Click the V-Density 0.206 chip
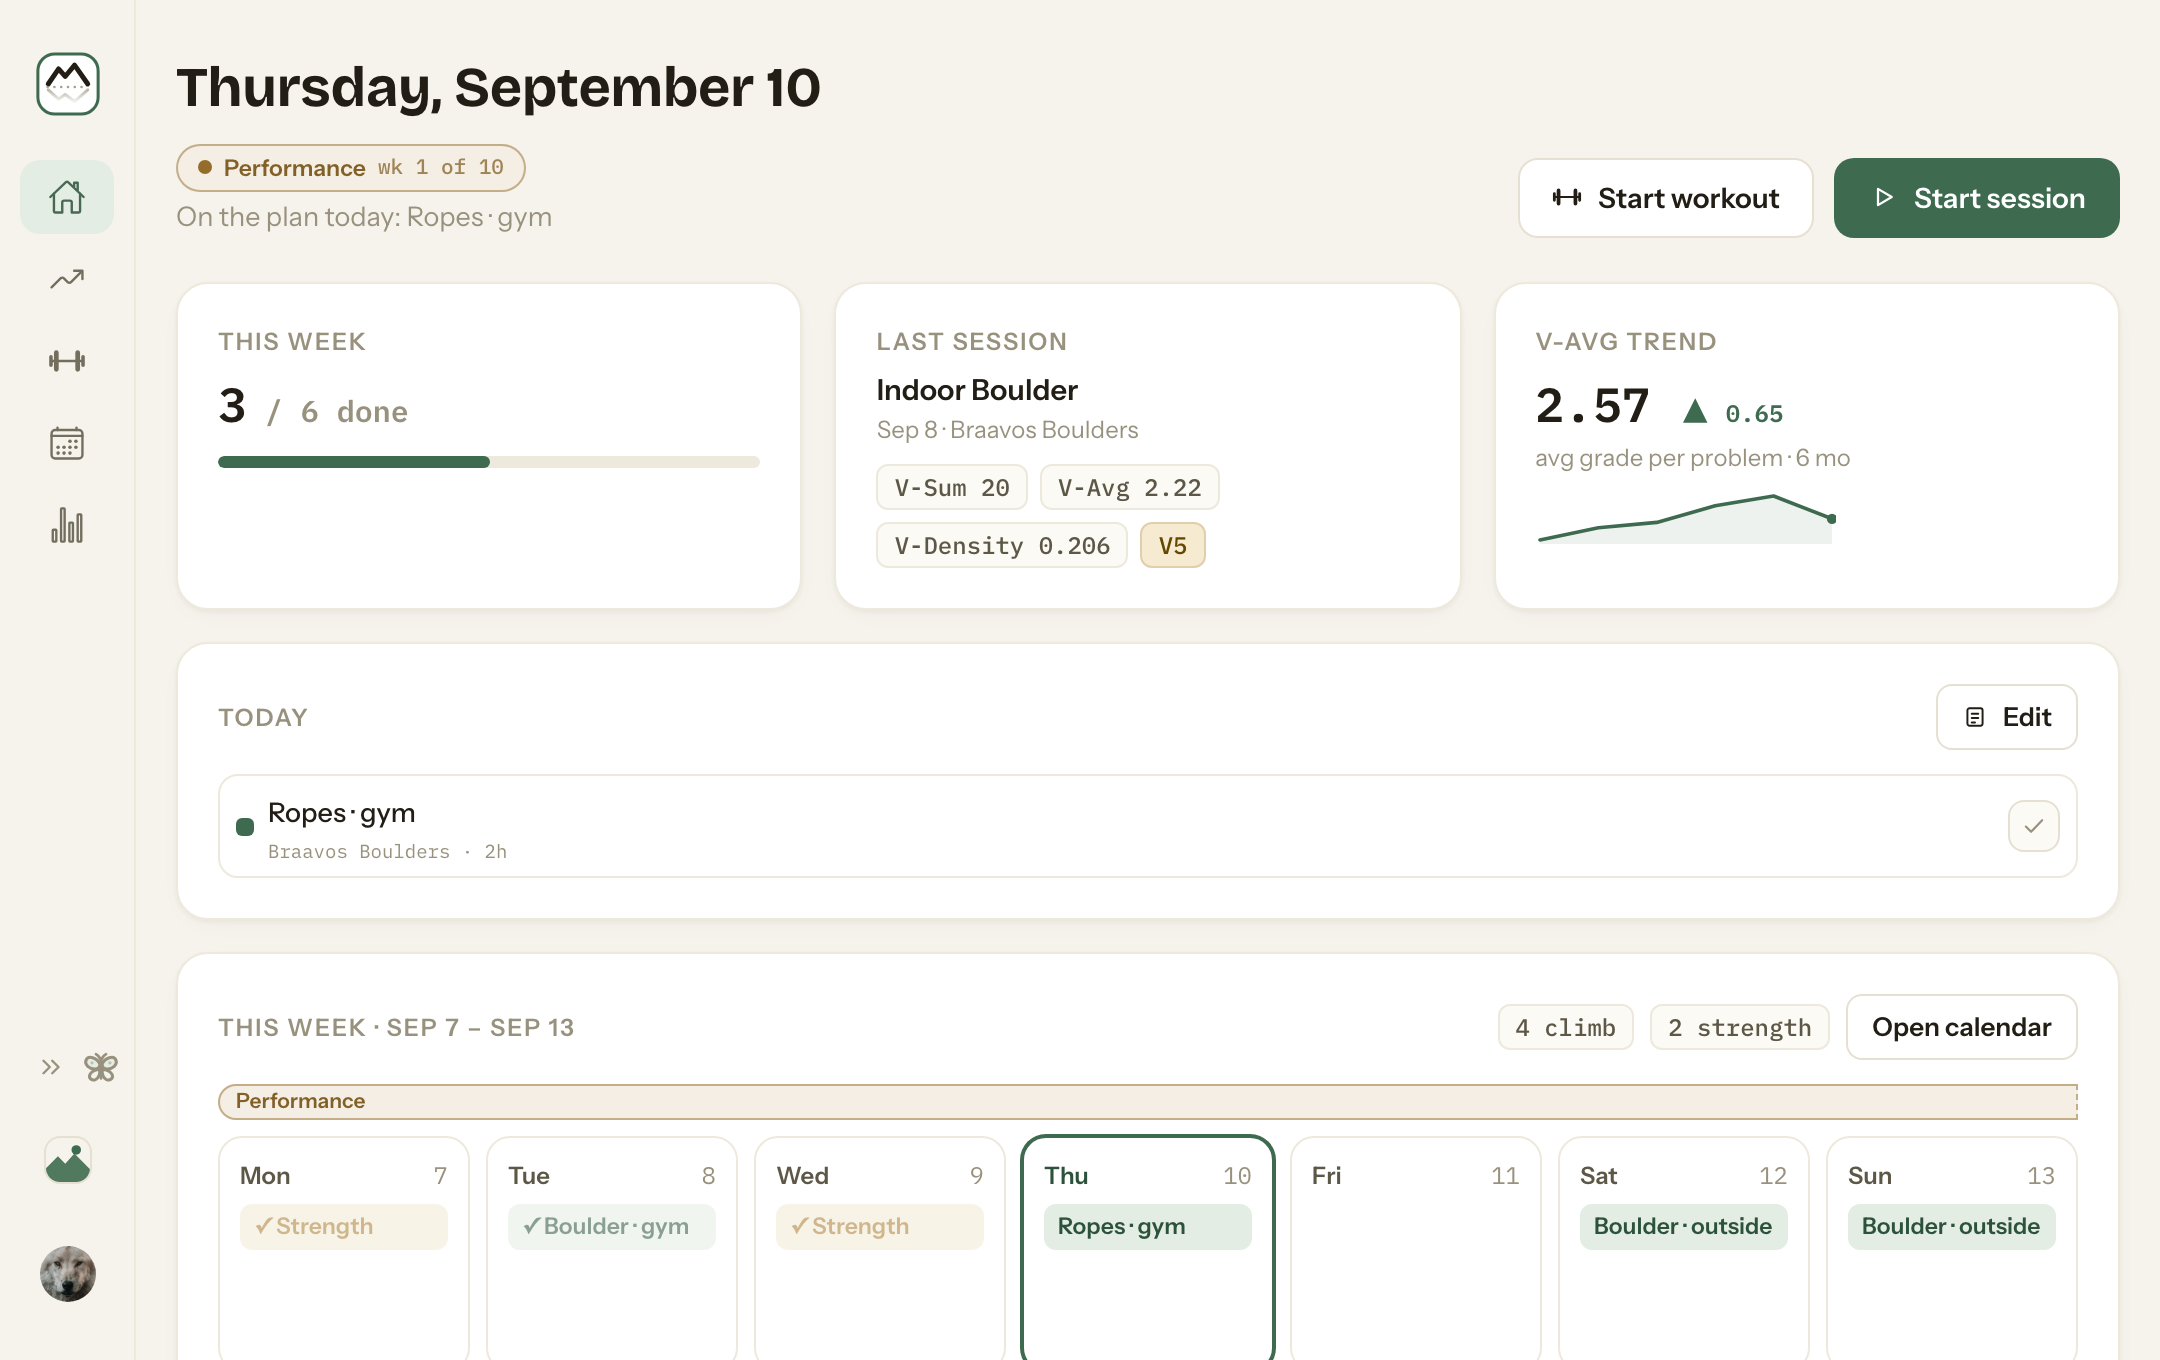 click(x=1001, y=546)
